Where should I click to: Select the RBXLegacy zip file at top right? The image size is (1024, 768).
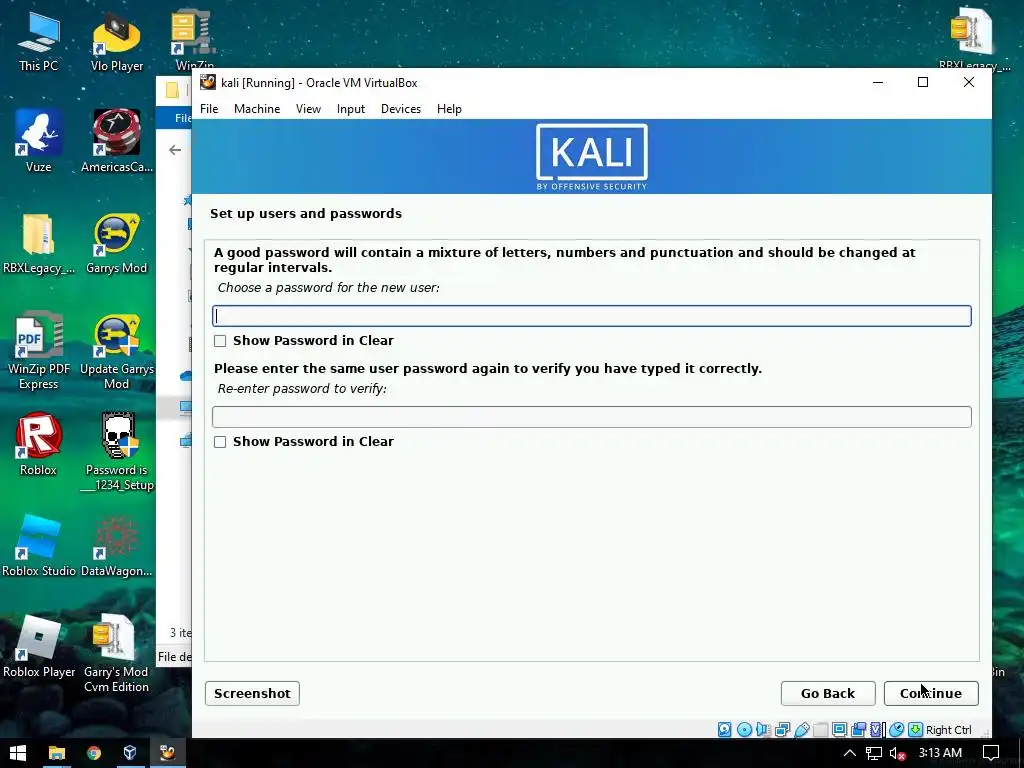coord(973,38)
